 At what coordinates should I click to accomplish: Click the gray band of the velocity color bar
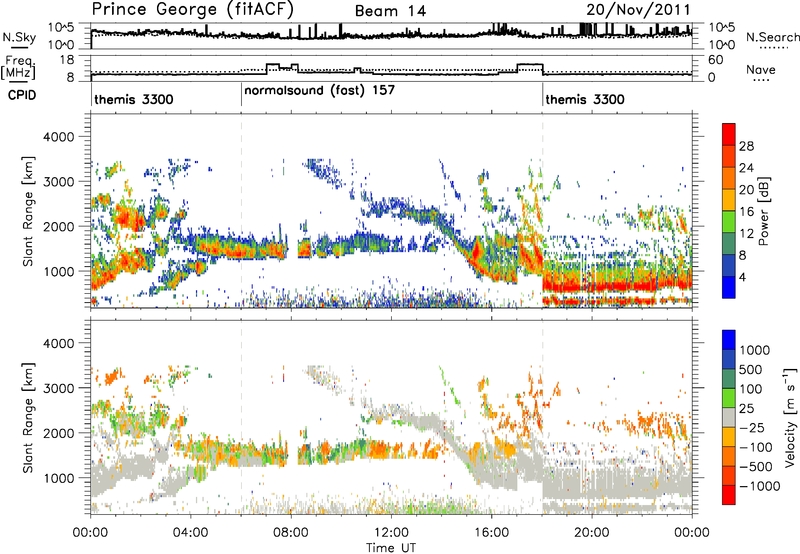[729, 417]
